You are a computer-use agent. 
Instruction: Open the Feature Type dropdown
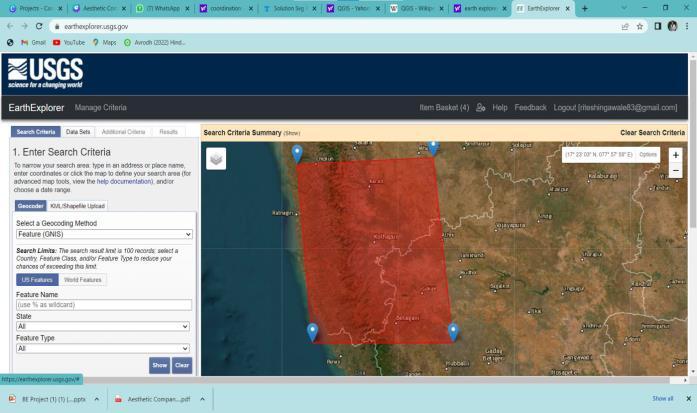tap(103, 349)
